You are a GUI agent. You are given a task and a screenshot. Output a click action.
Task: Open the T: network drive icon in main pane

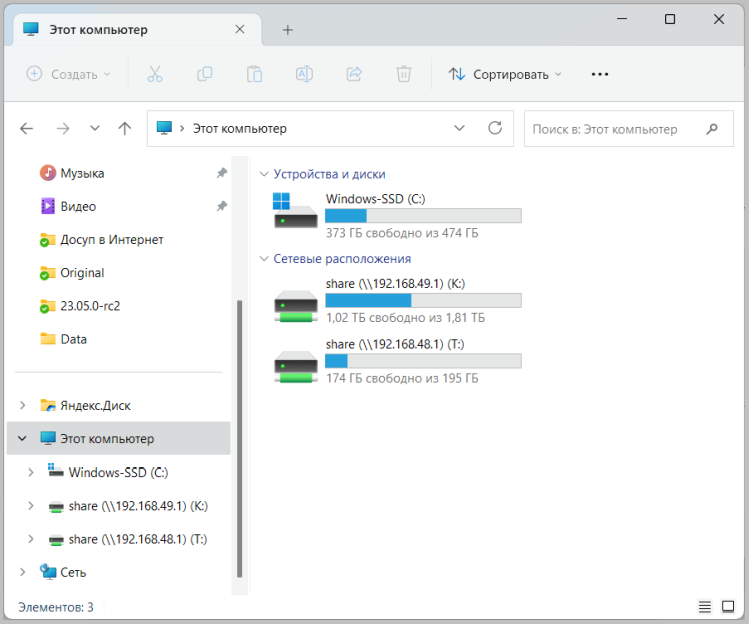pos(296,367)
